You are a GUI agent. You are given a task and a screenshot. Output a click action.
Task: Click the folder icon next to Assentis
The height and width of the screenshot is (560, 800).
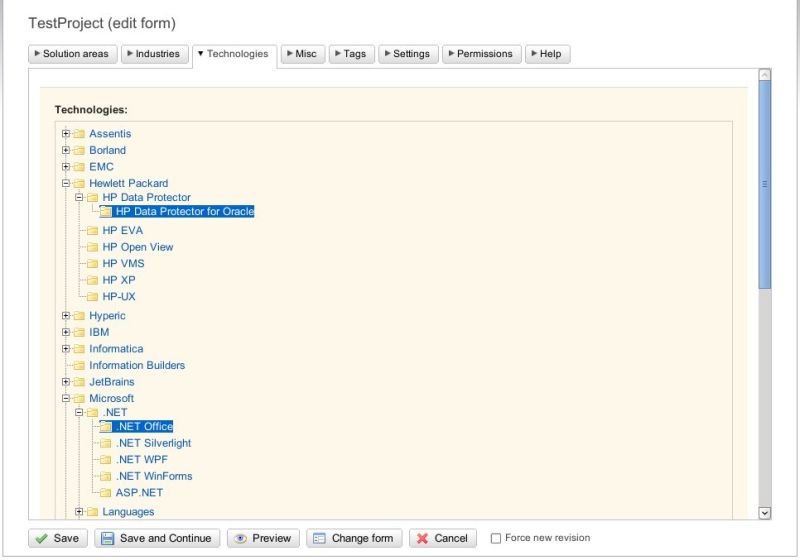coord(79,134)
